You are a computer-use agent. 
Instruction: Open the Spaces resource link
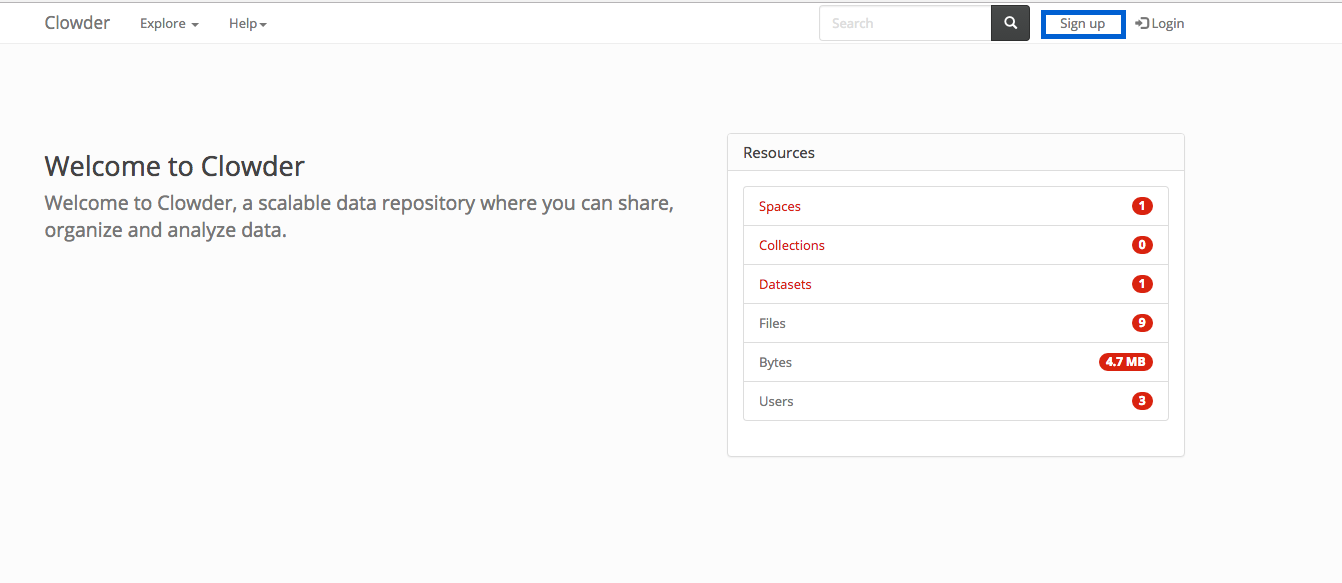pyautogui.click(x=780, y=206)
